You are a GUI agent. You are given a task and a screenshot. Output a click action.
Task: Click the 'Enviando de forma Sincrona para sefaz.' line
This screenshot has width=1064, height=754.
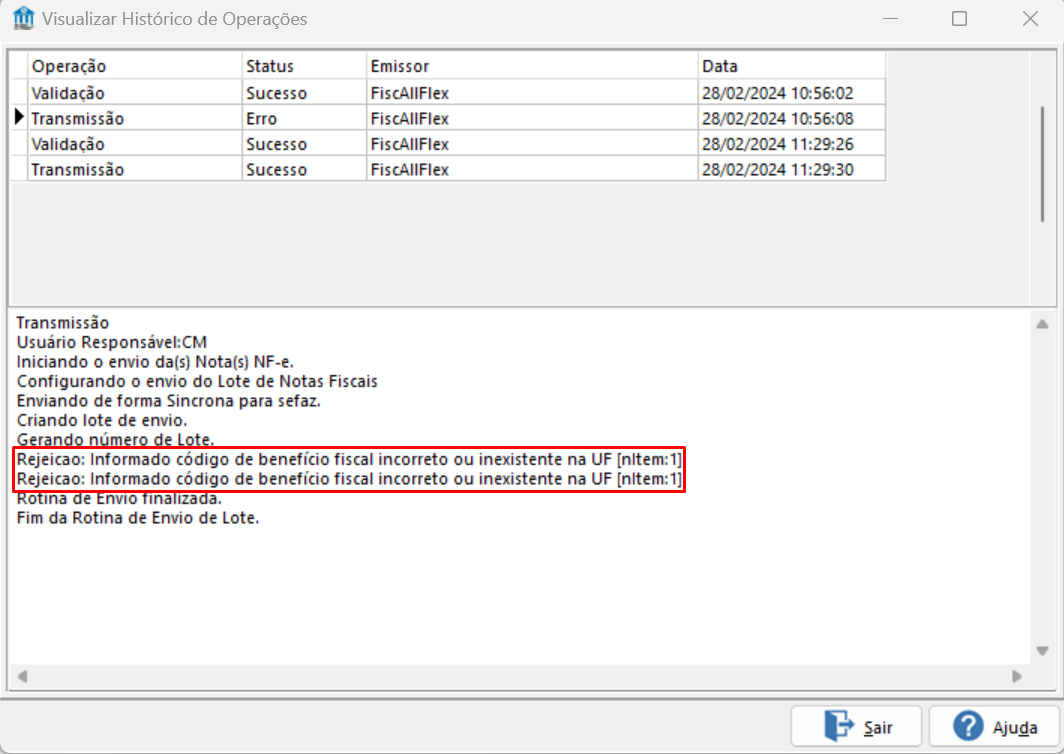(x=168, y=400)
